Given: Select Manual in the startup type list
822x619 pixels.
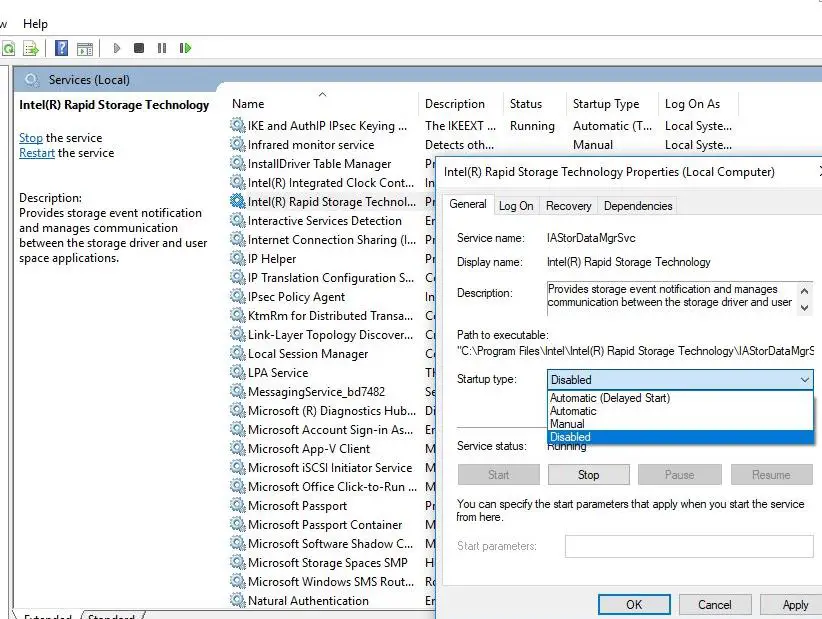Looking at the screenshot, I should coord(567,424).
